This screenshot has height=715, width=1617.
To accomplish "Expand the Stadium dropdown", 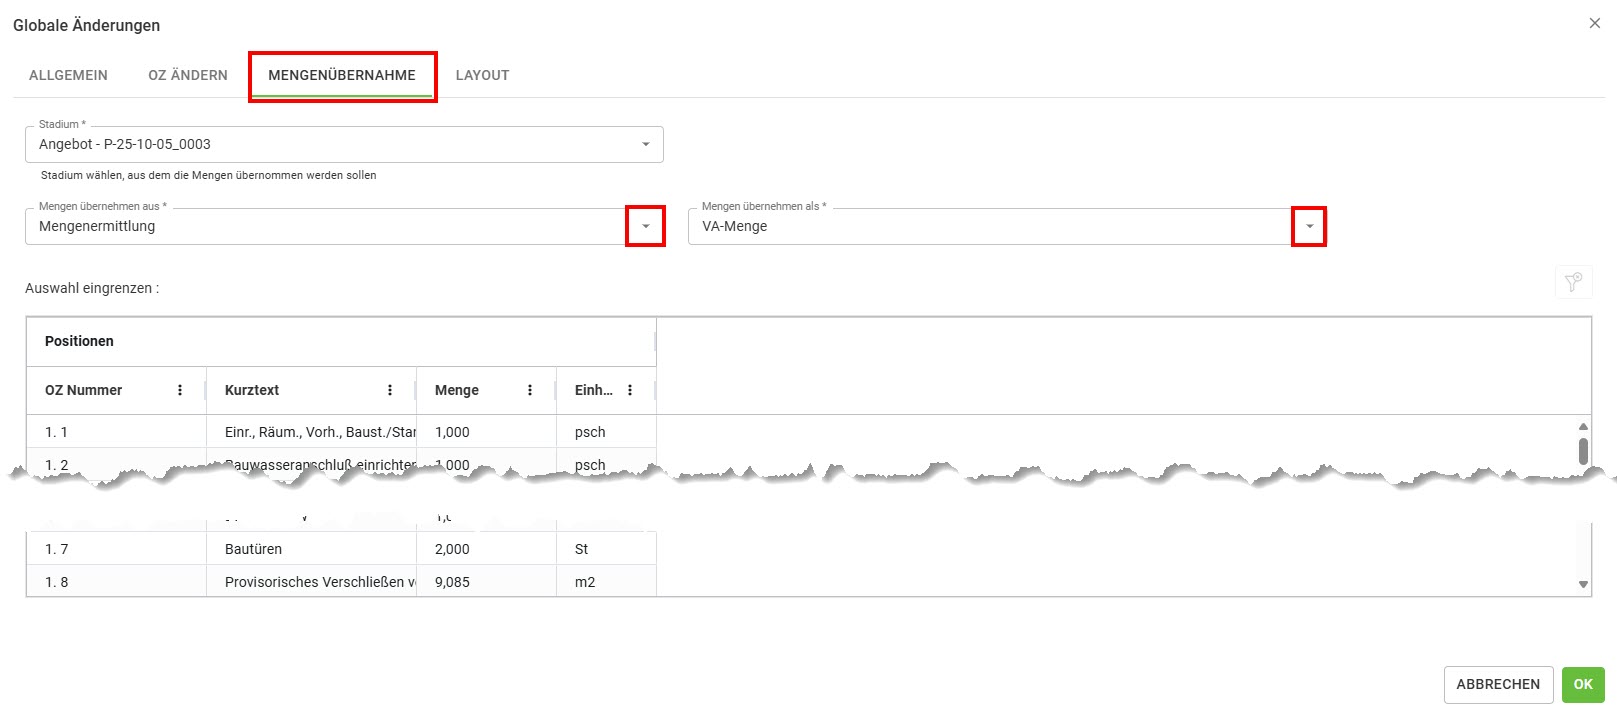I will pos(645,144).
